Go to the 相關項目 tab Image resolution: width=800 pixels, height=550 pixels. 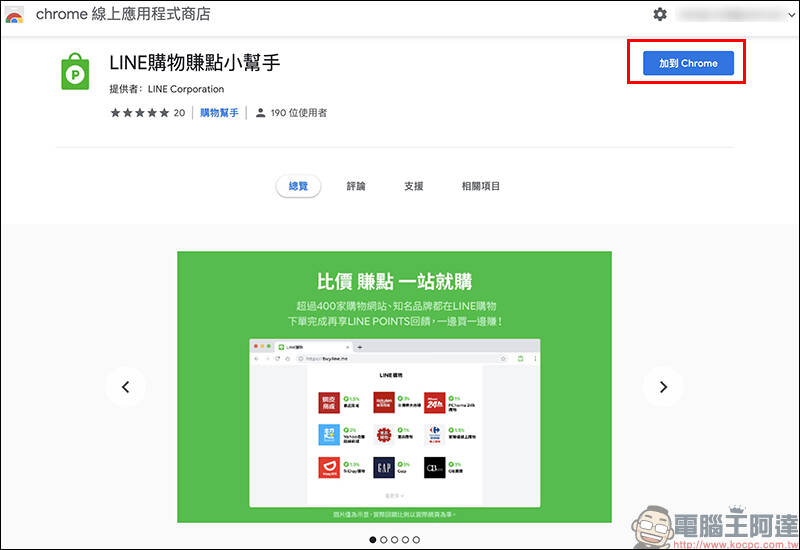tap(480, 186)
